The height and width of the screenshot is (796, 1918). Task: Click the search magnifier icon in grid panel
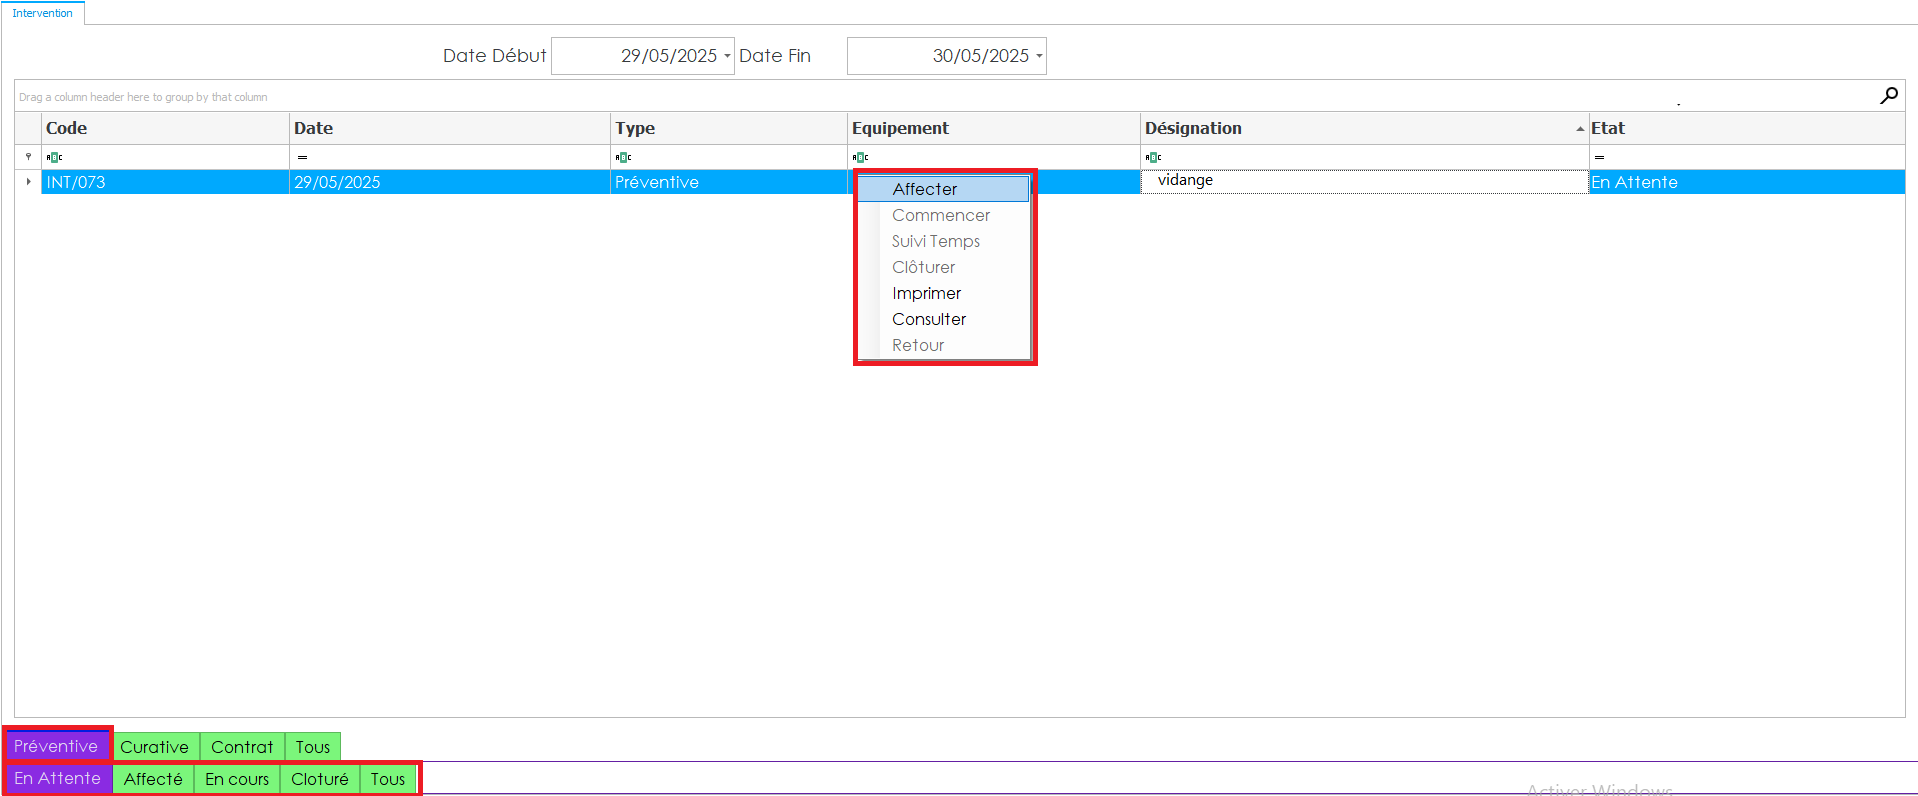[x=1888, y=96]
